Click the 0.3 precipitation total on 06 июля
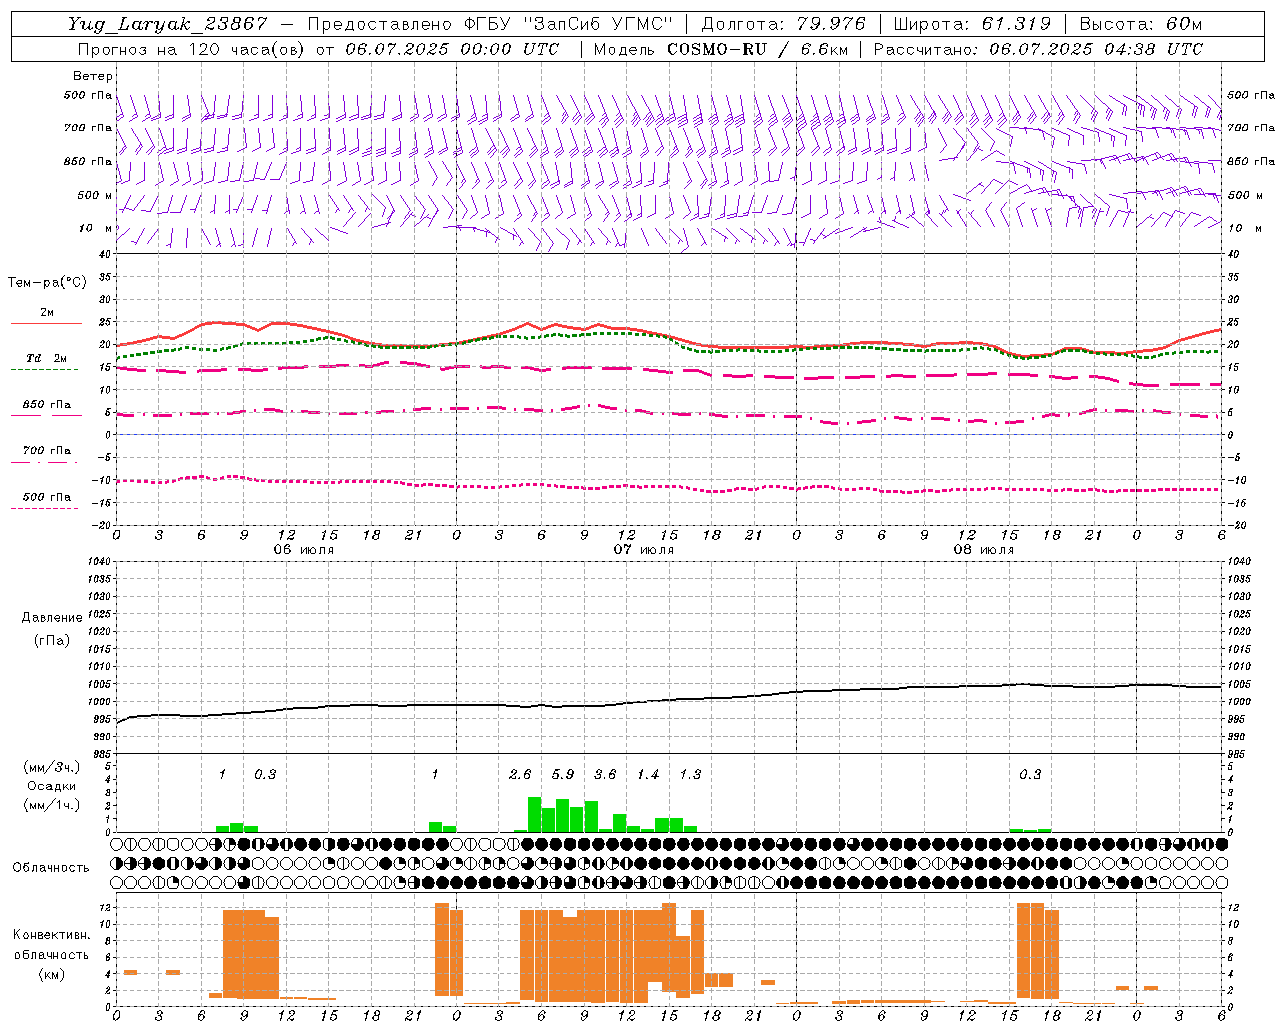Screen dimensions: 1280x1024 tap(265, 775)
